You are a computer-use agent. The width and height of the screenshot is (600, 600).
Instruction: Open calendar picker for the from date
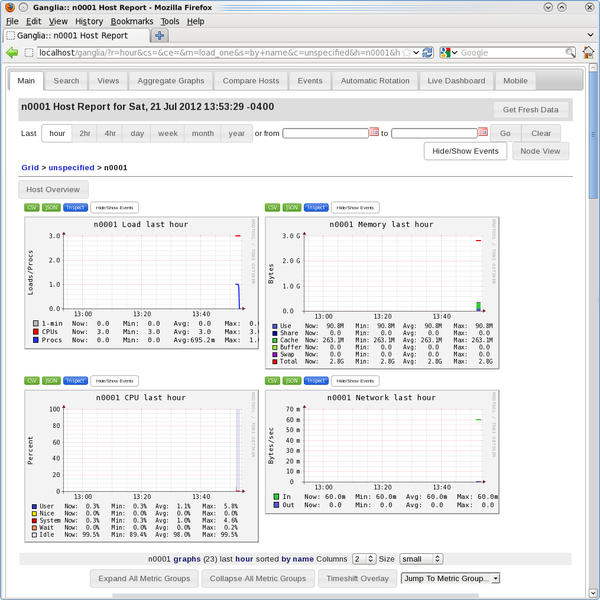click(374, 132)
